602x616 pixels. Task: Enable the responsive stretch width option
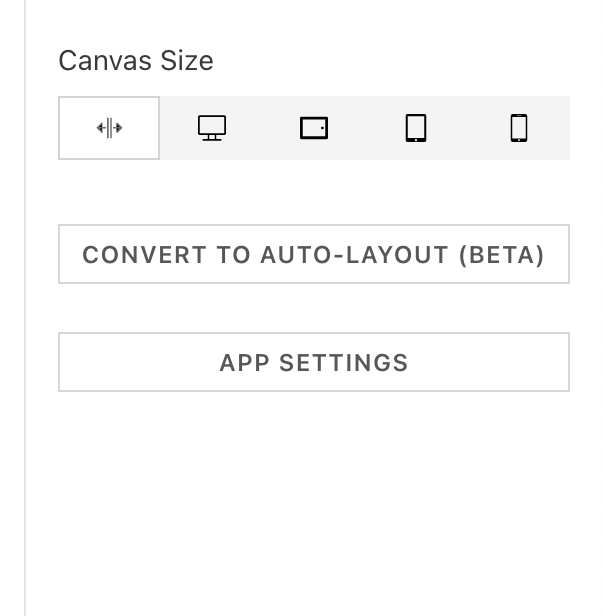click(109, 128)
